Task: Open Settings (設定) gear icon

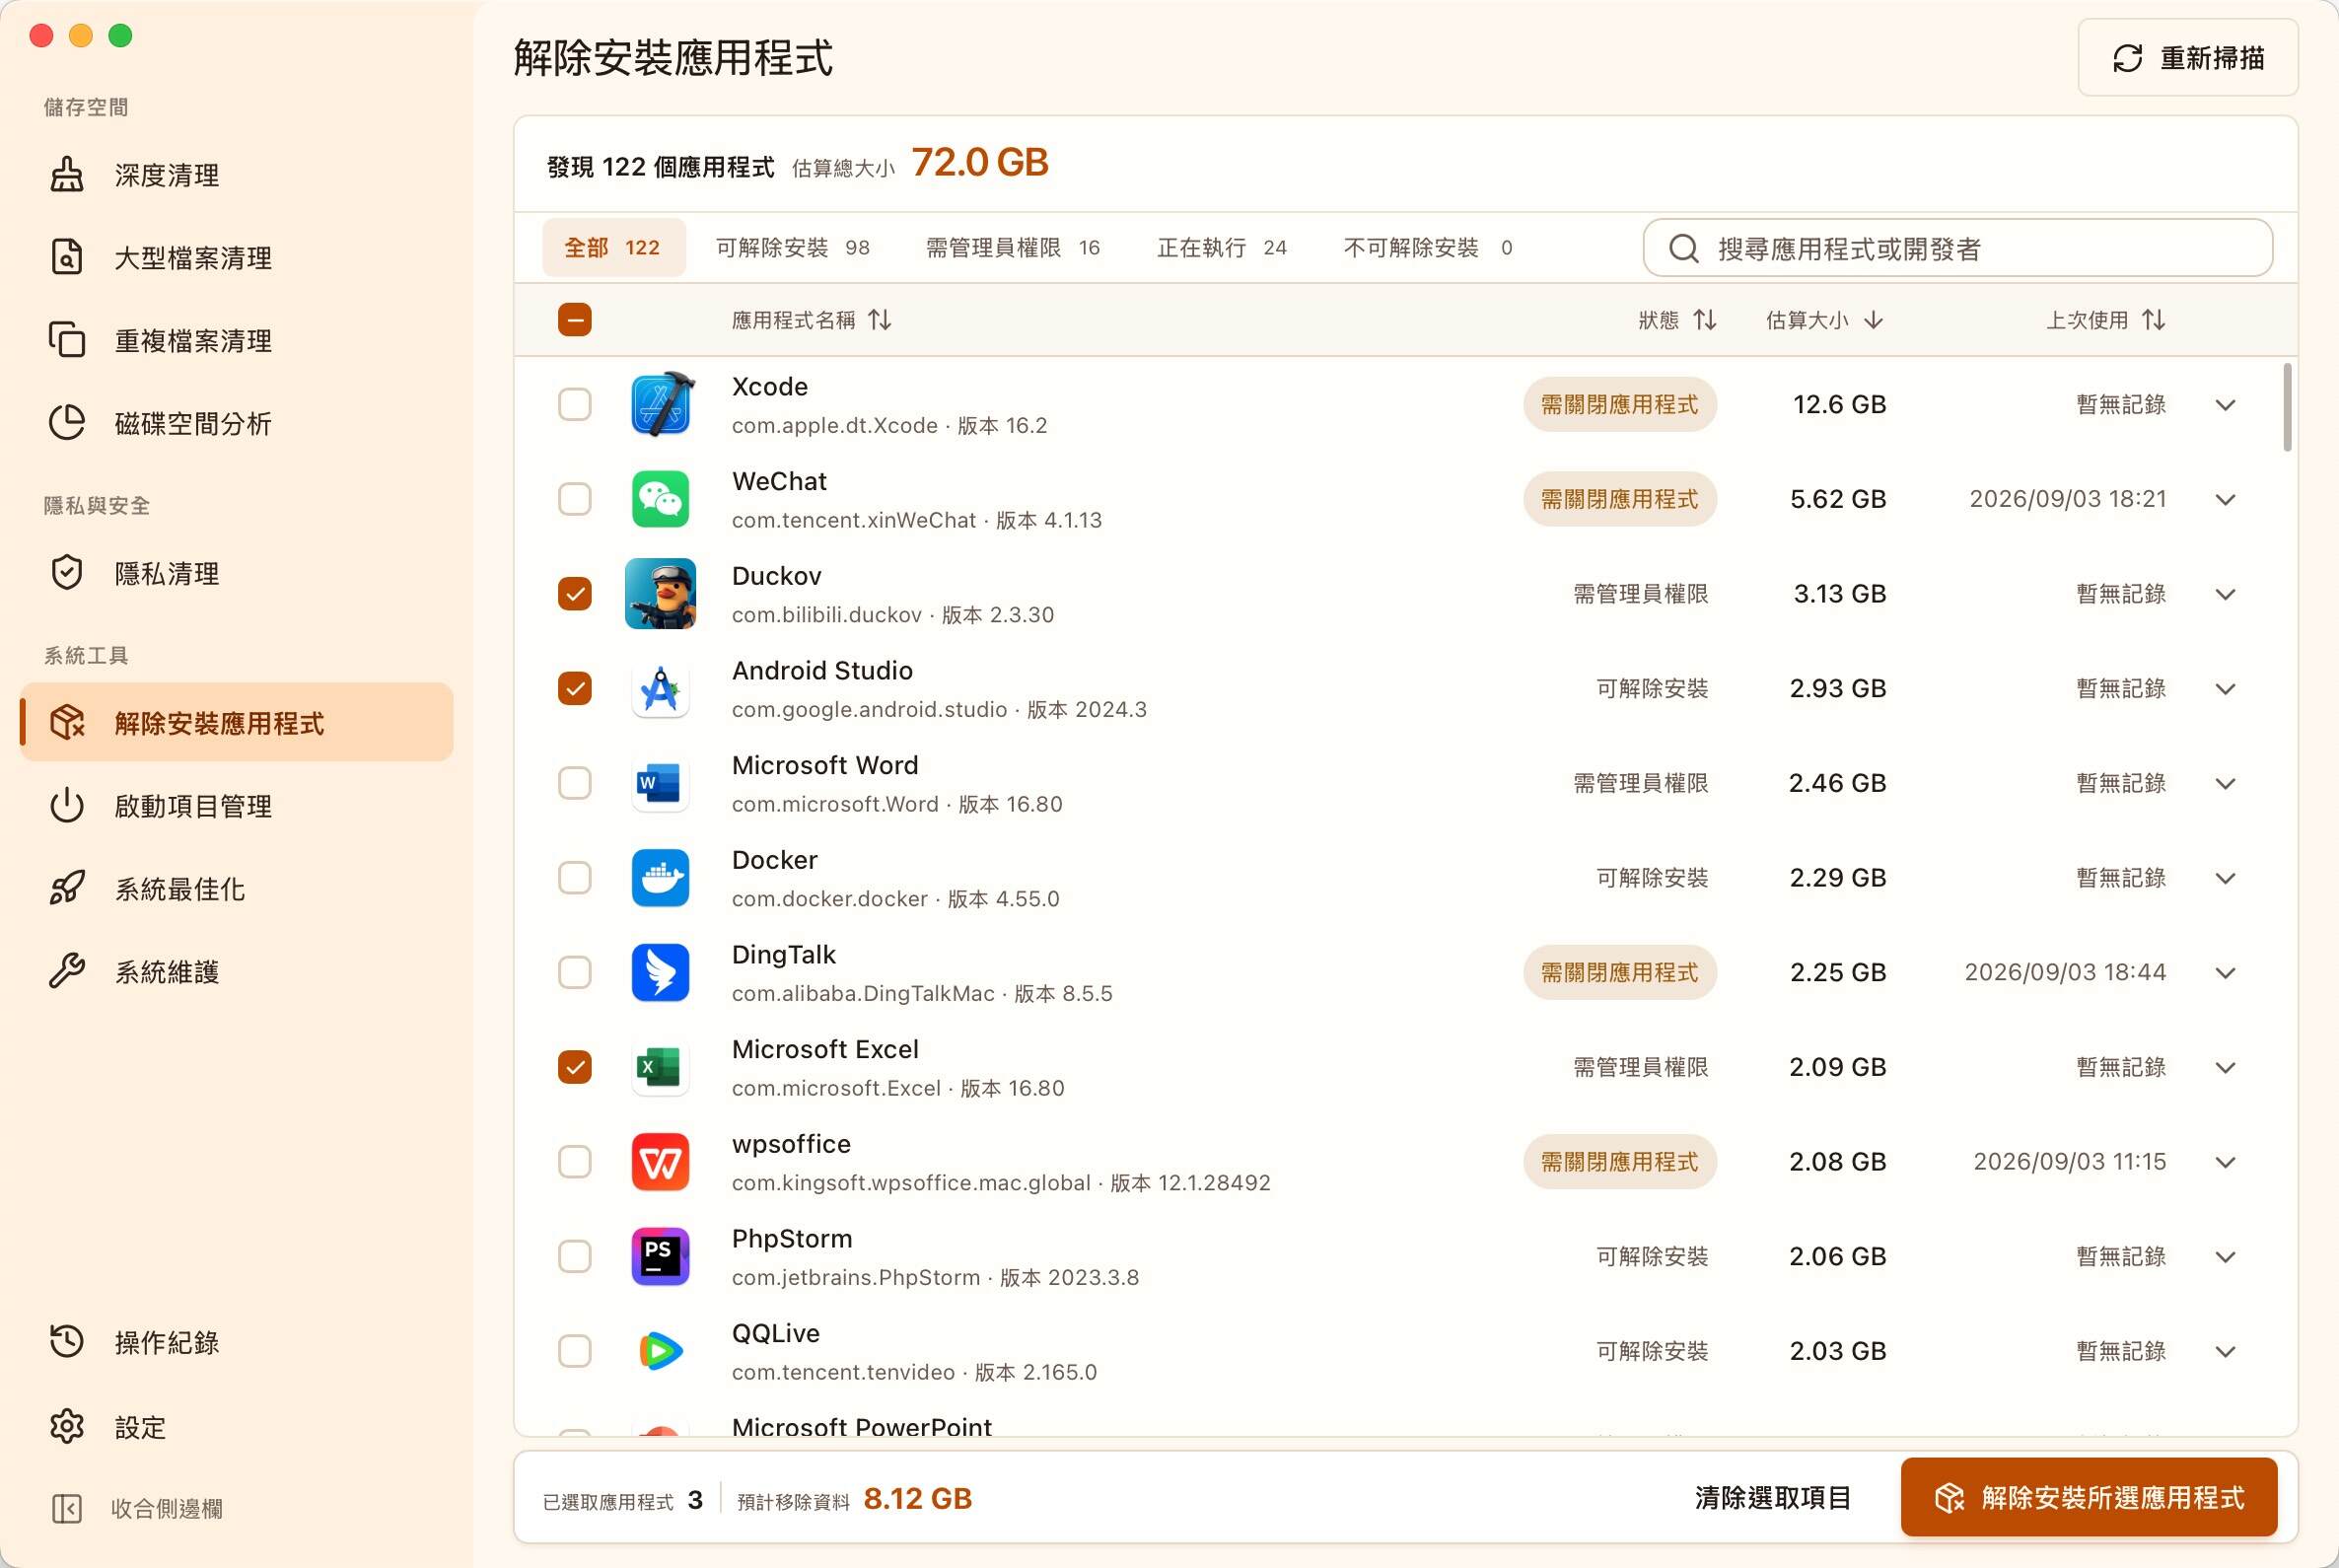Action: (x=67, y=1427)
